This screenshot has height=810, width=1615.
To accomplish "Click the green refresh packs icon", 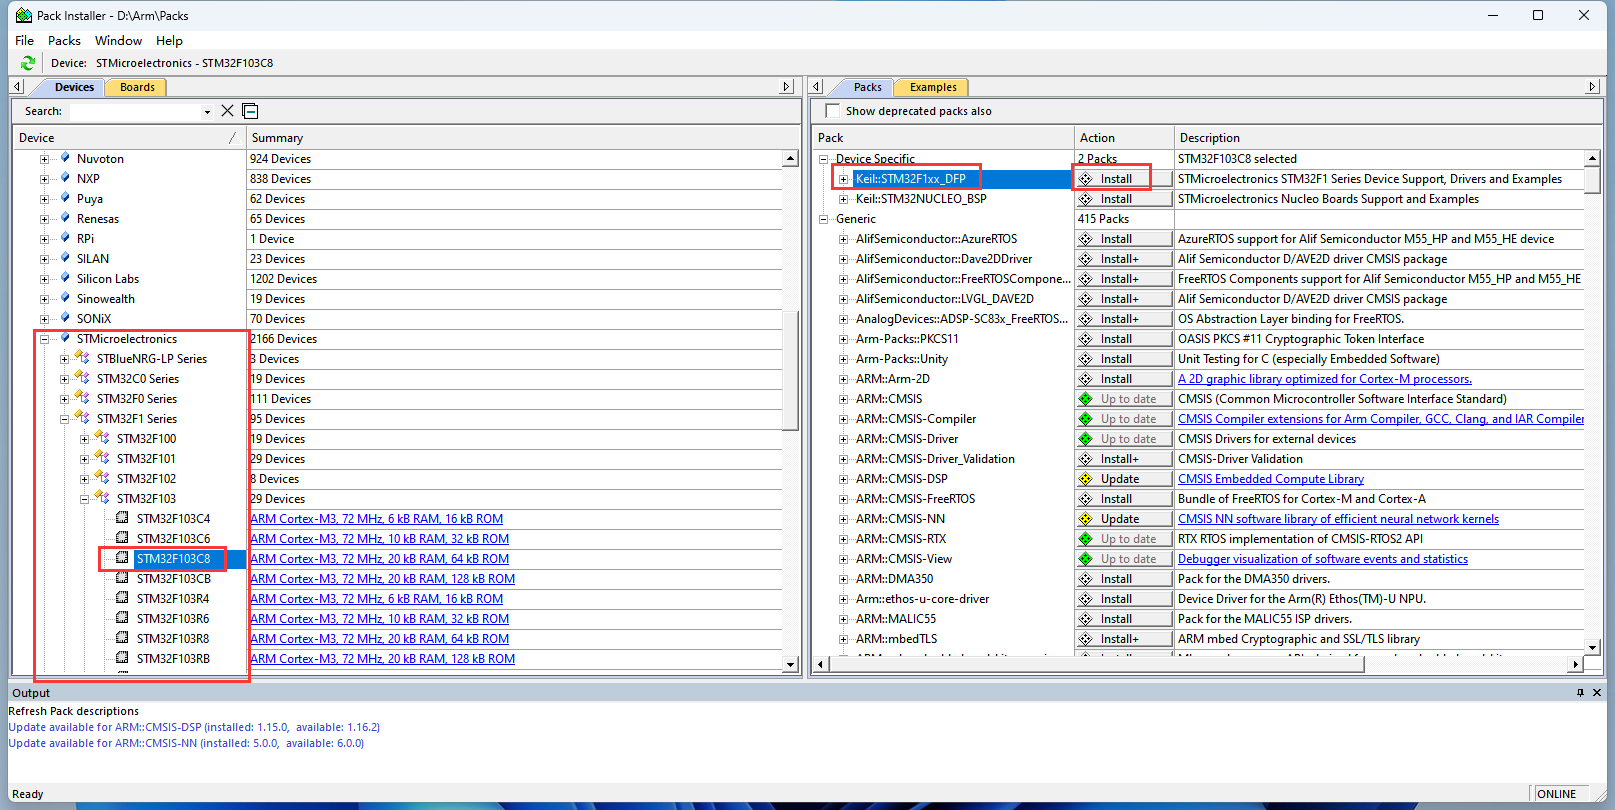I will [27, 63].
